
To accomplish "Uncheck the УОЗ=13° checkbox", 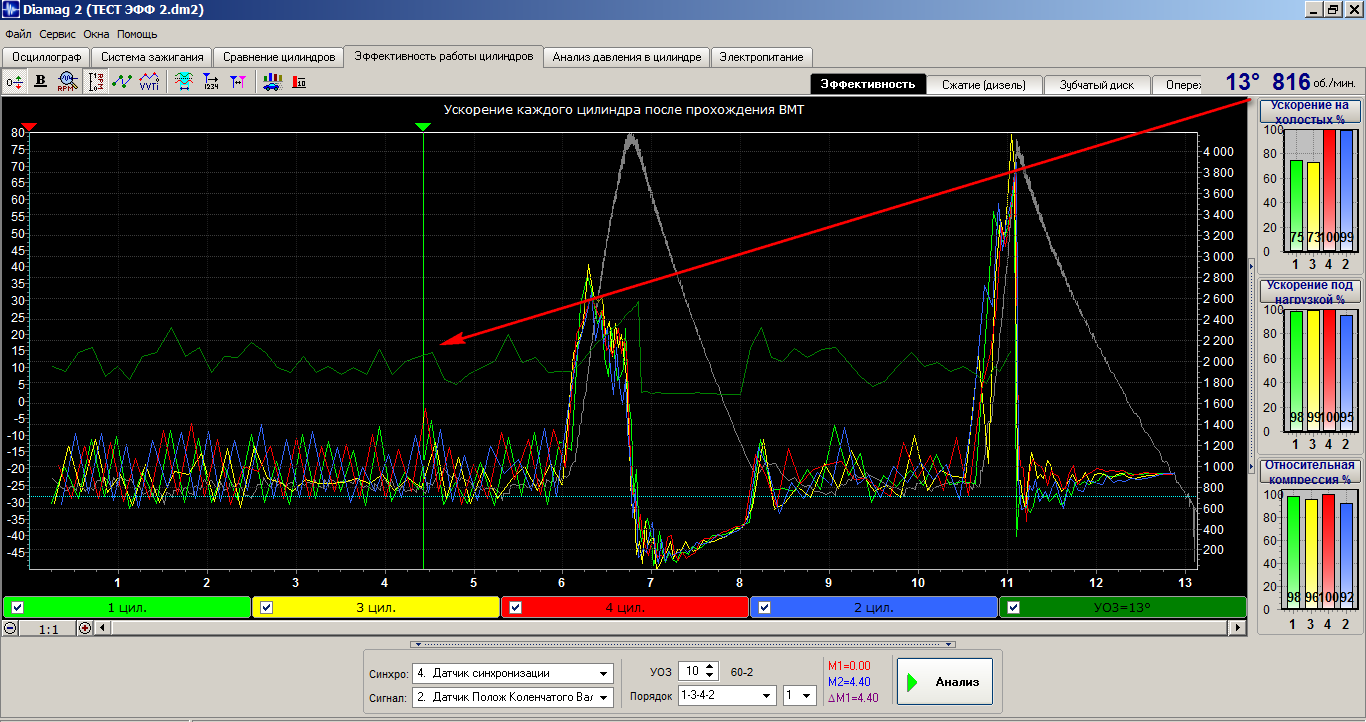I will 1014,607.
